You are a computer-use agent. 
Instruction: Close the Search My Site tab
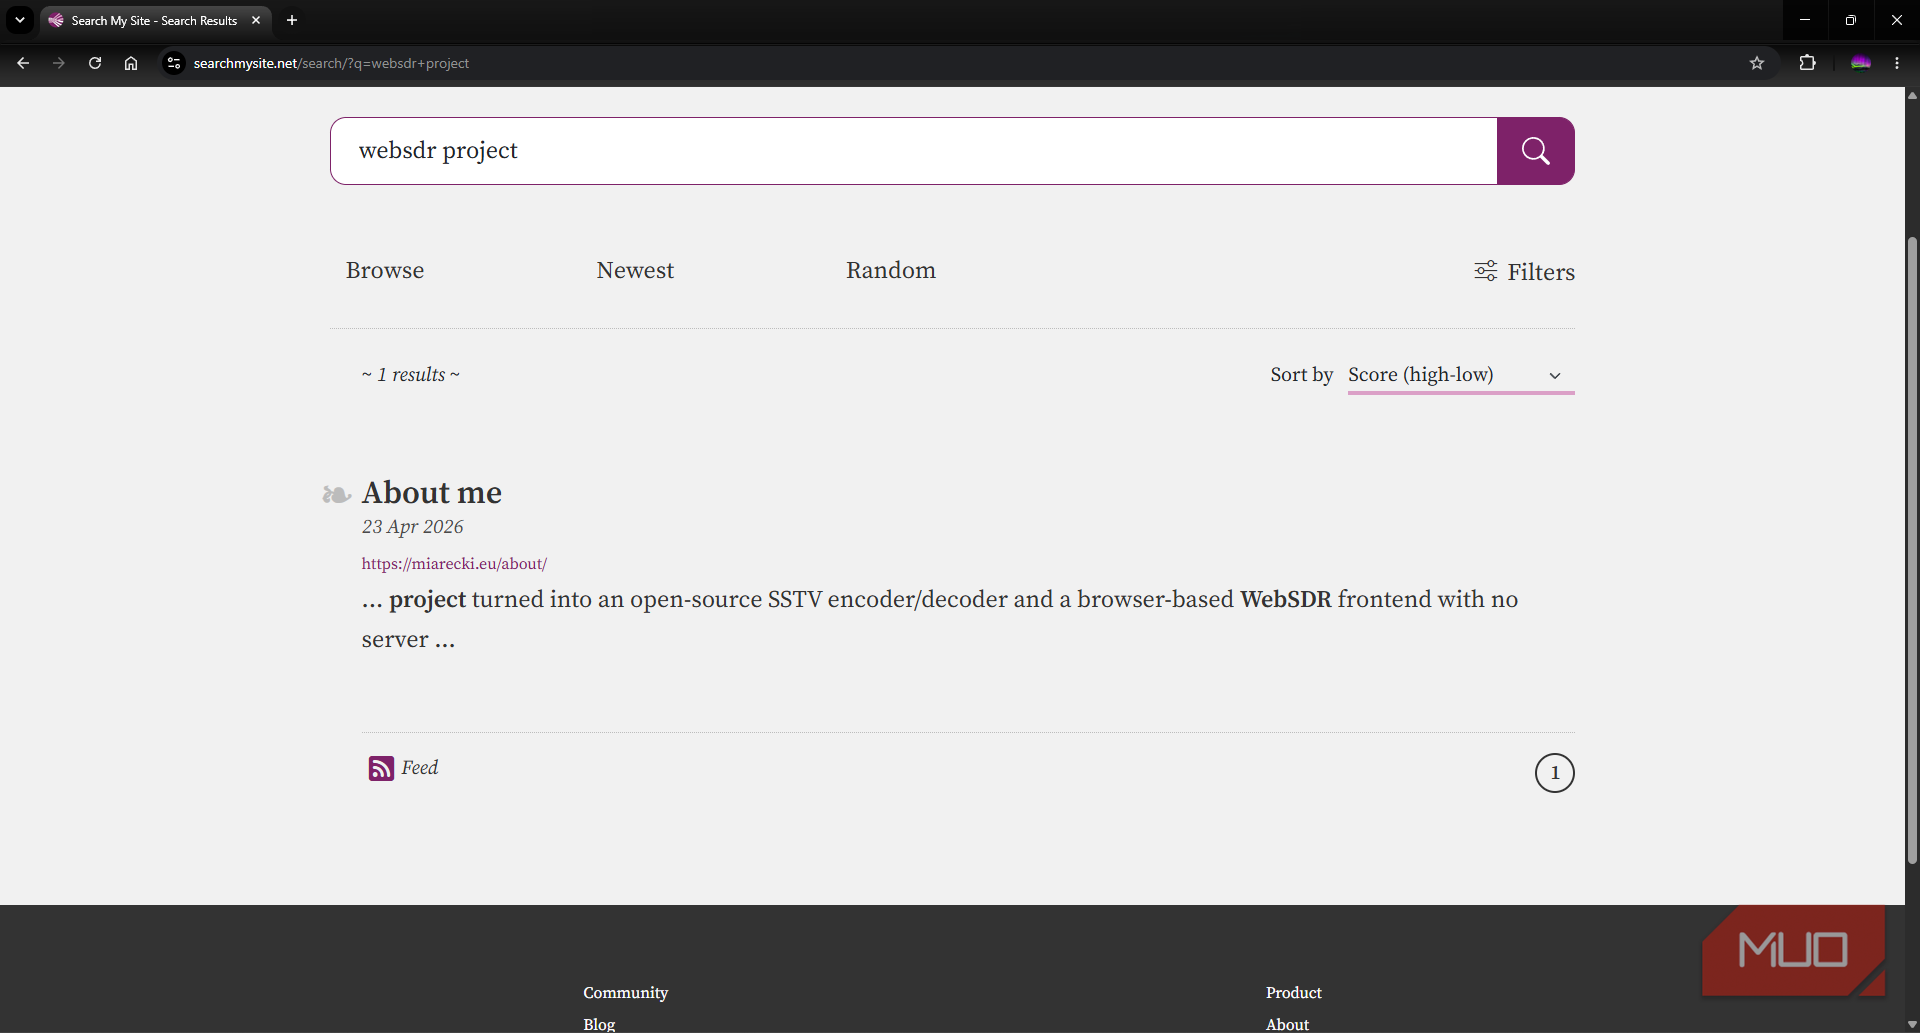coord(256,20)
